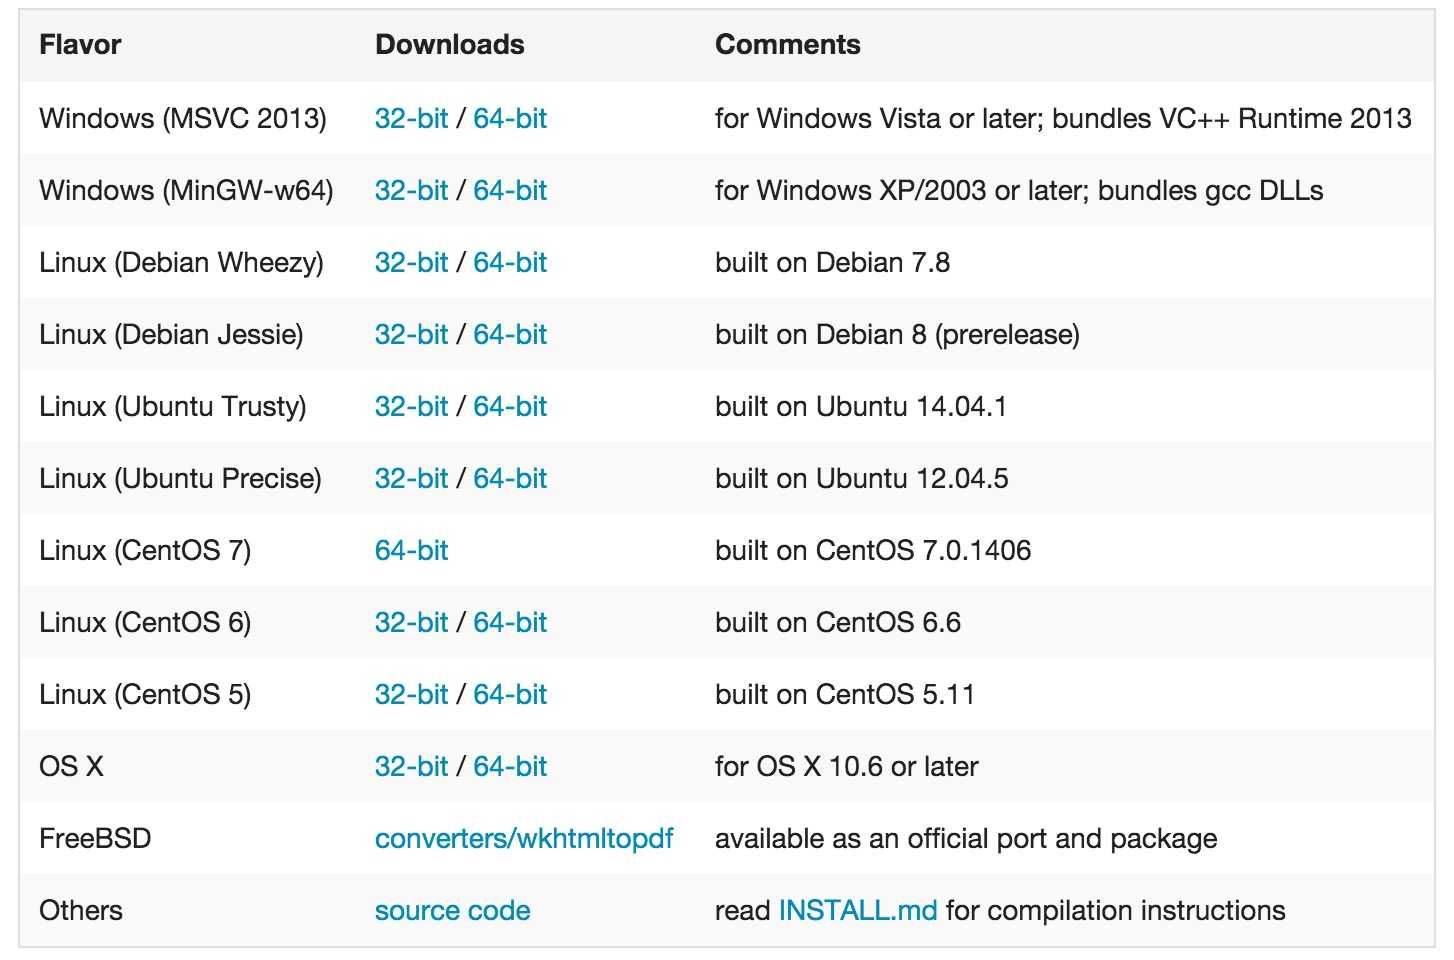Select the 'Others' flavor cell
This screenshot has height=960, width=1454.
click(x=81, y=910)
